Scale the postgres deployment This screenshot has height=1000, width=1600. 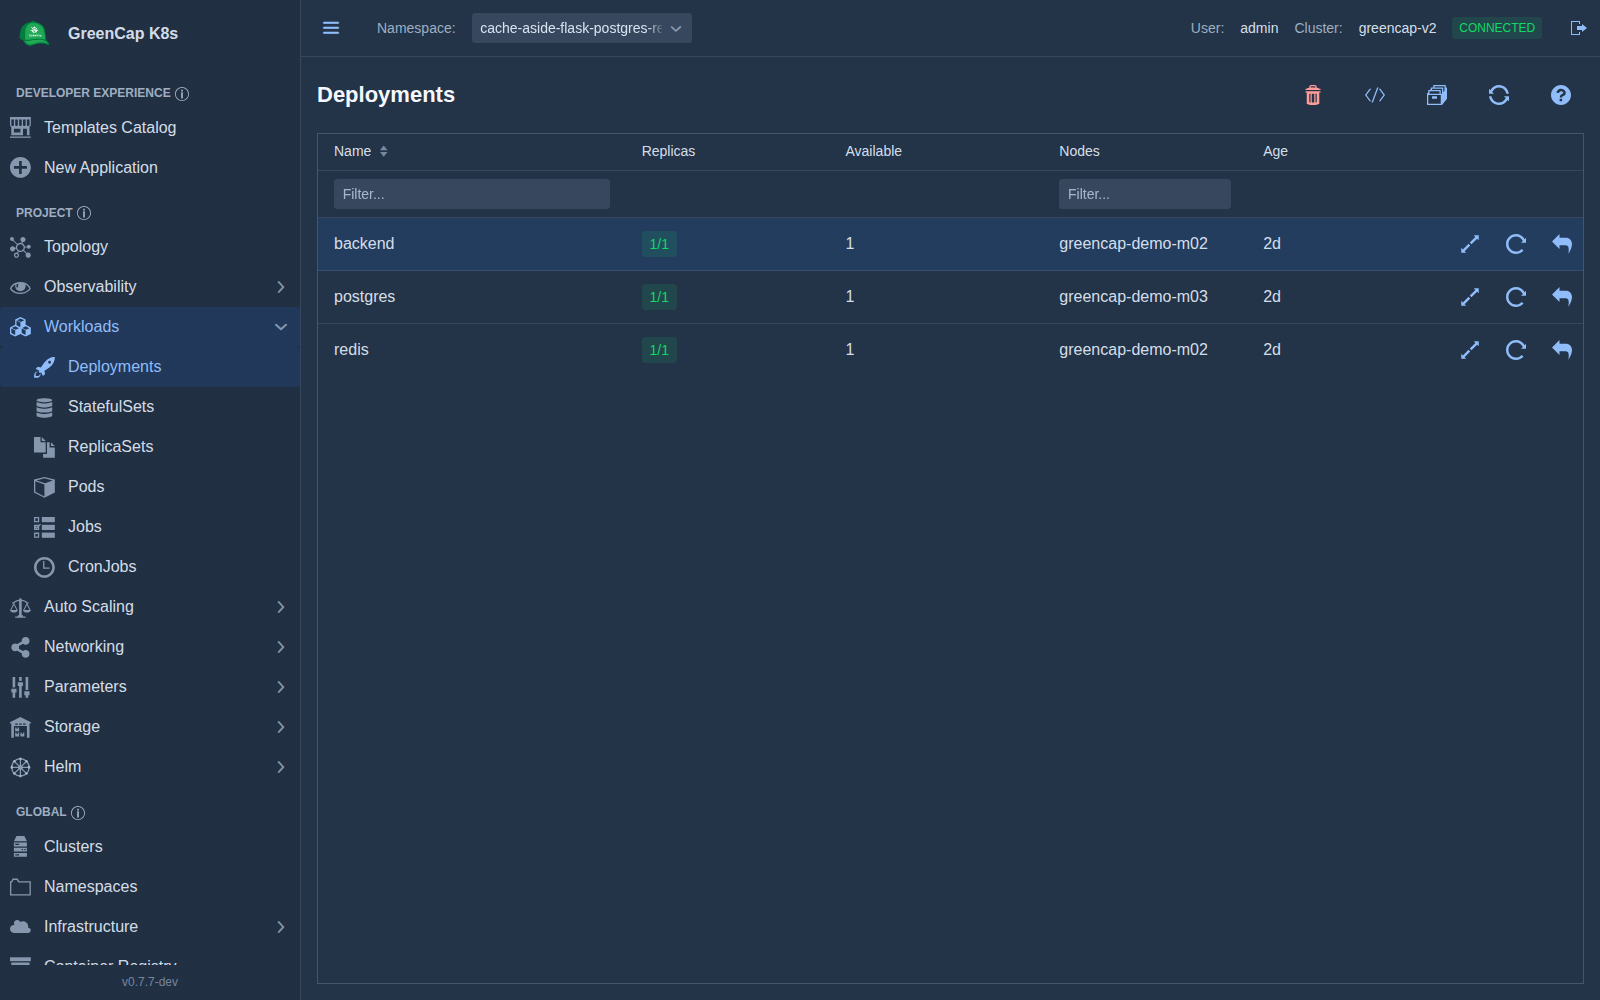[x=1470, y=297]
